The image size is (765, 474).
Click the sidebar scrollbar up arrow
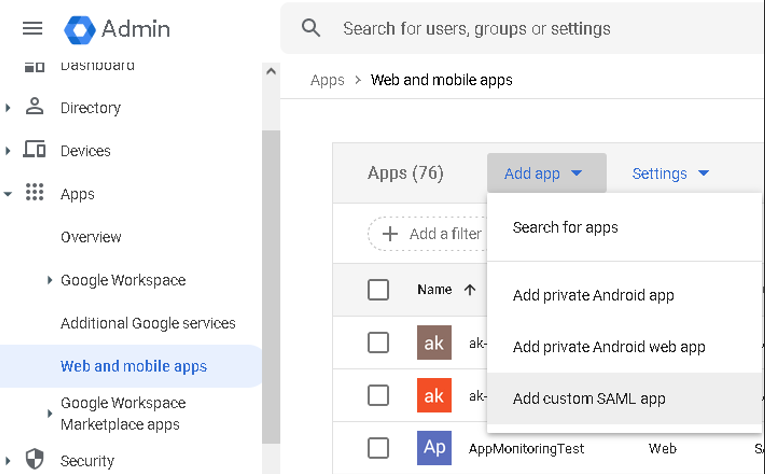(271, 72)
